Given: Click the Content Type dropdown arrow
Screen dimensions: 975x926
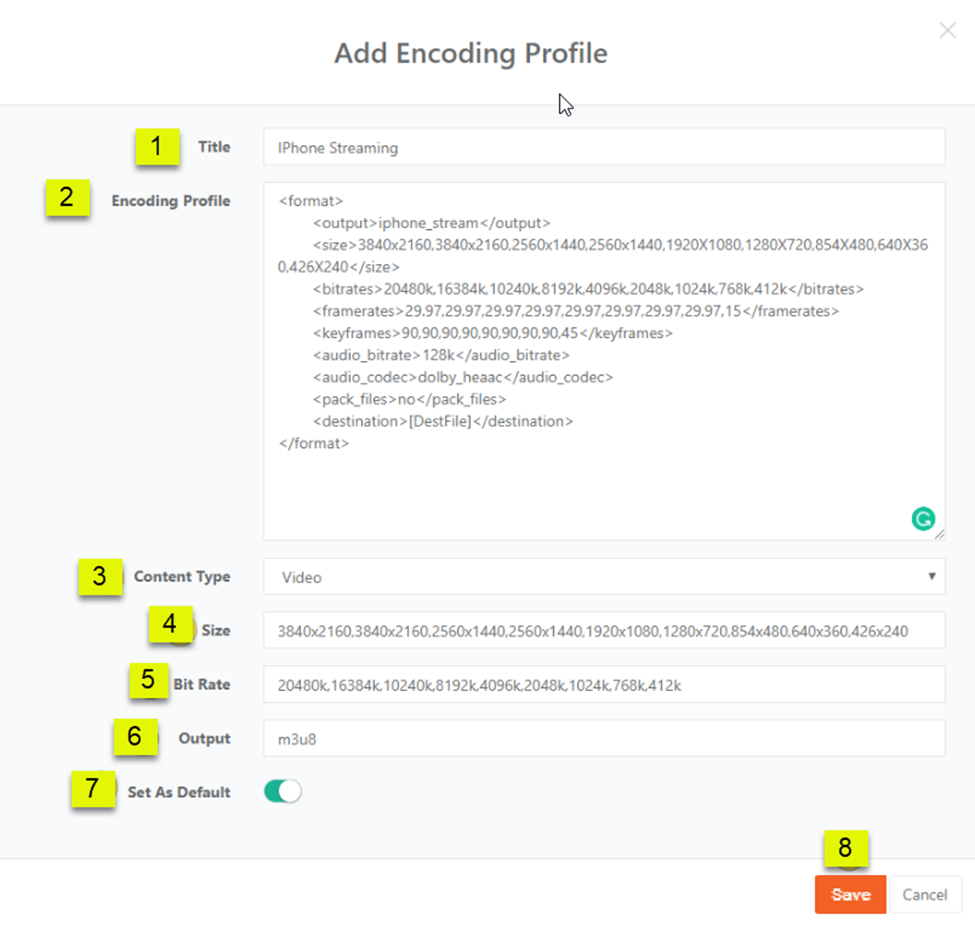Looking at the screenshot, I should (932, 577).
